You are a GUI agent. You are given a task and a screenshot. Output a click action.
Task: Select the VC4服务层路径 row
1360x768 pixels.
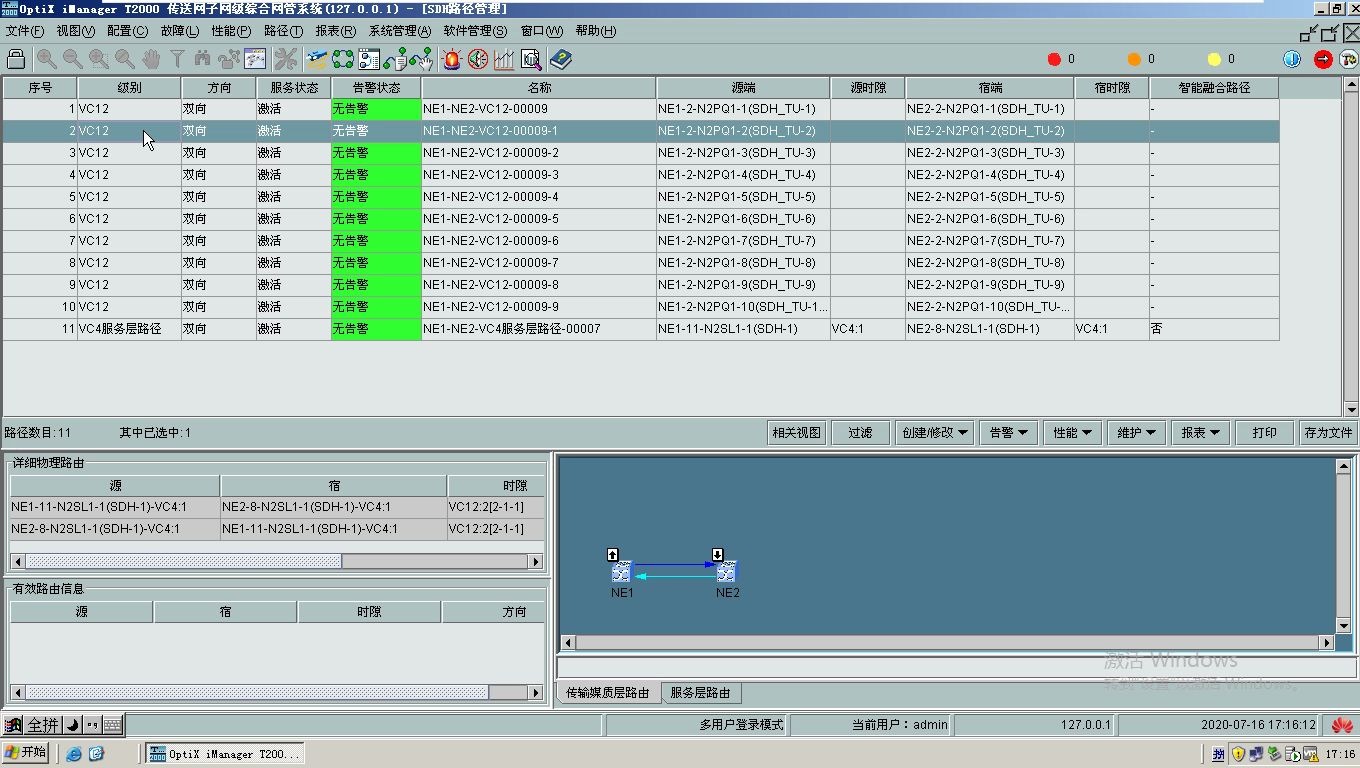[x=640, y=328]
